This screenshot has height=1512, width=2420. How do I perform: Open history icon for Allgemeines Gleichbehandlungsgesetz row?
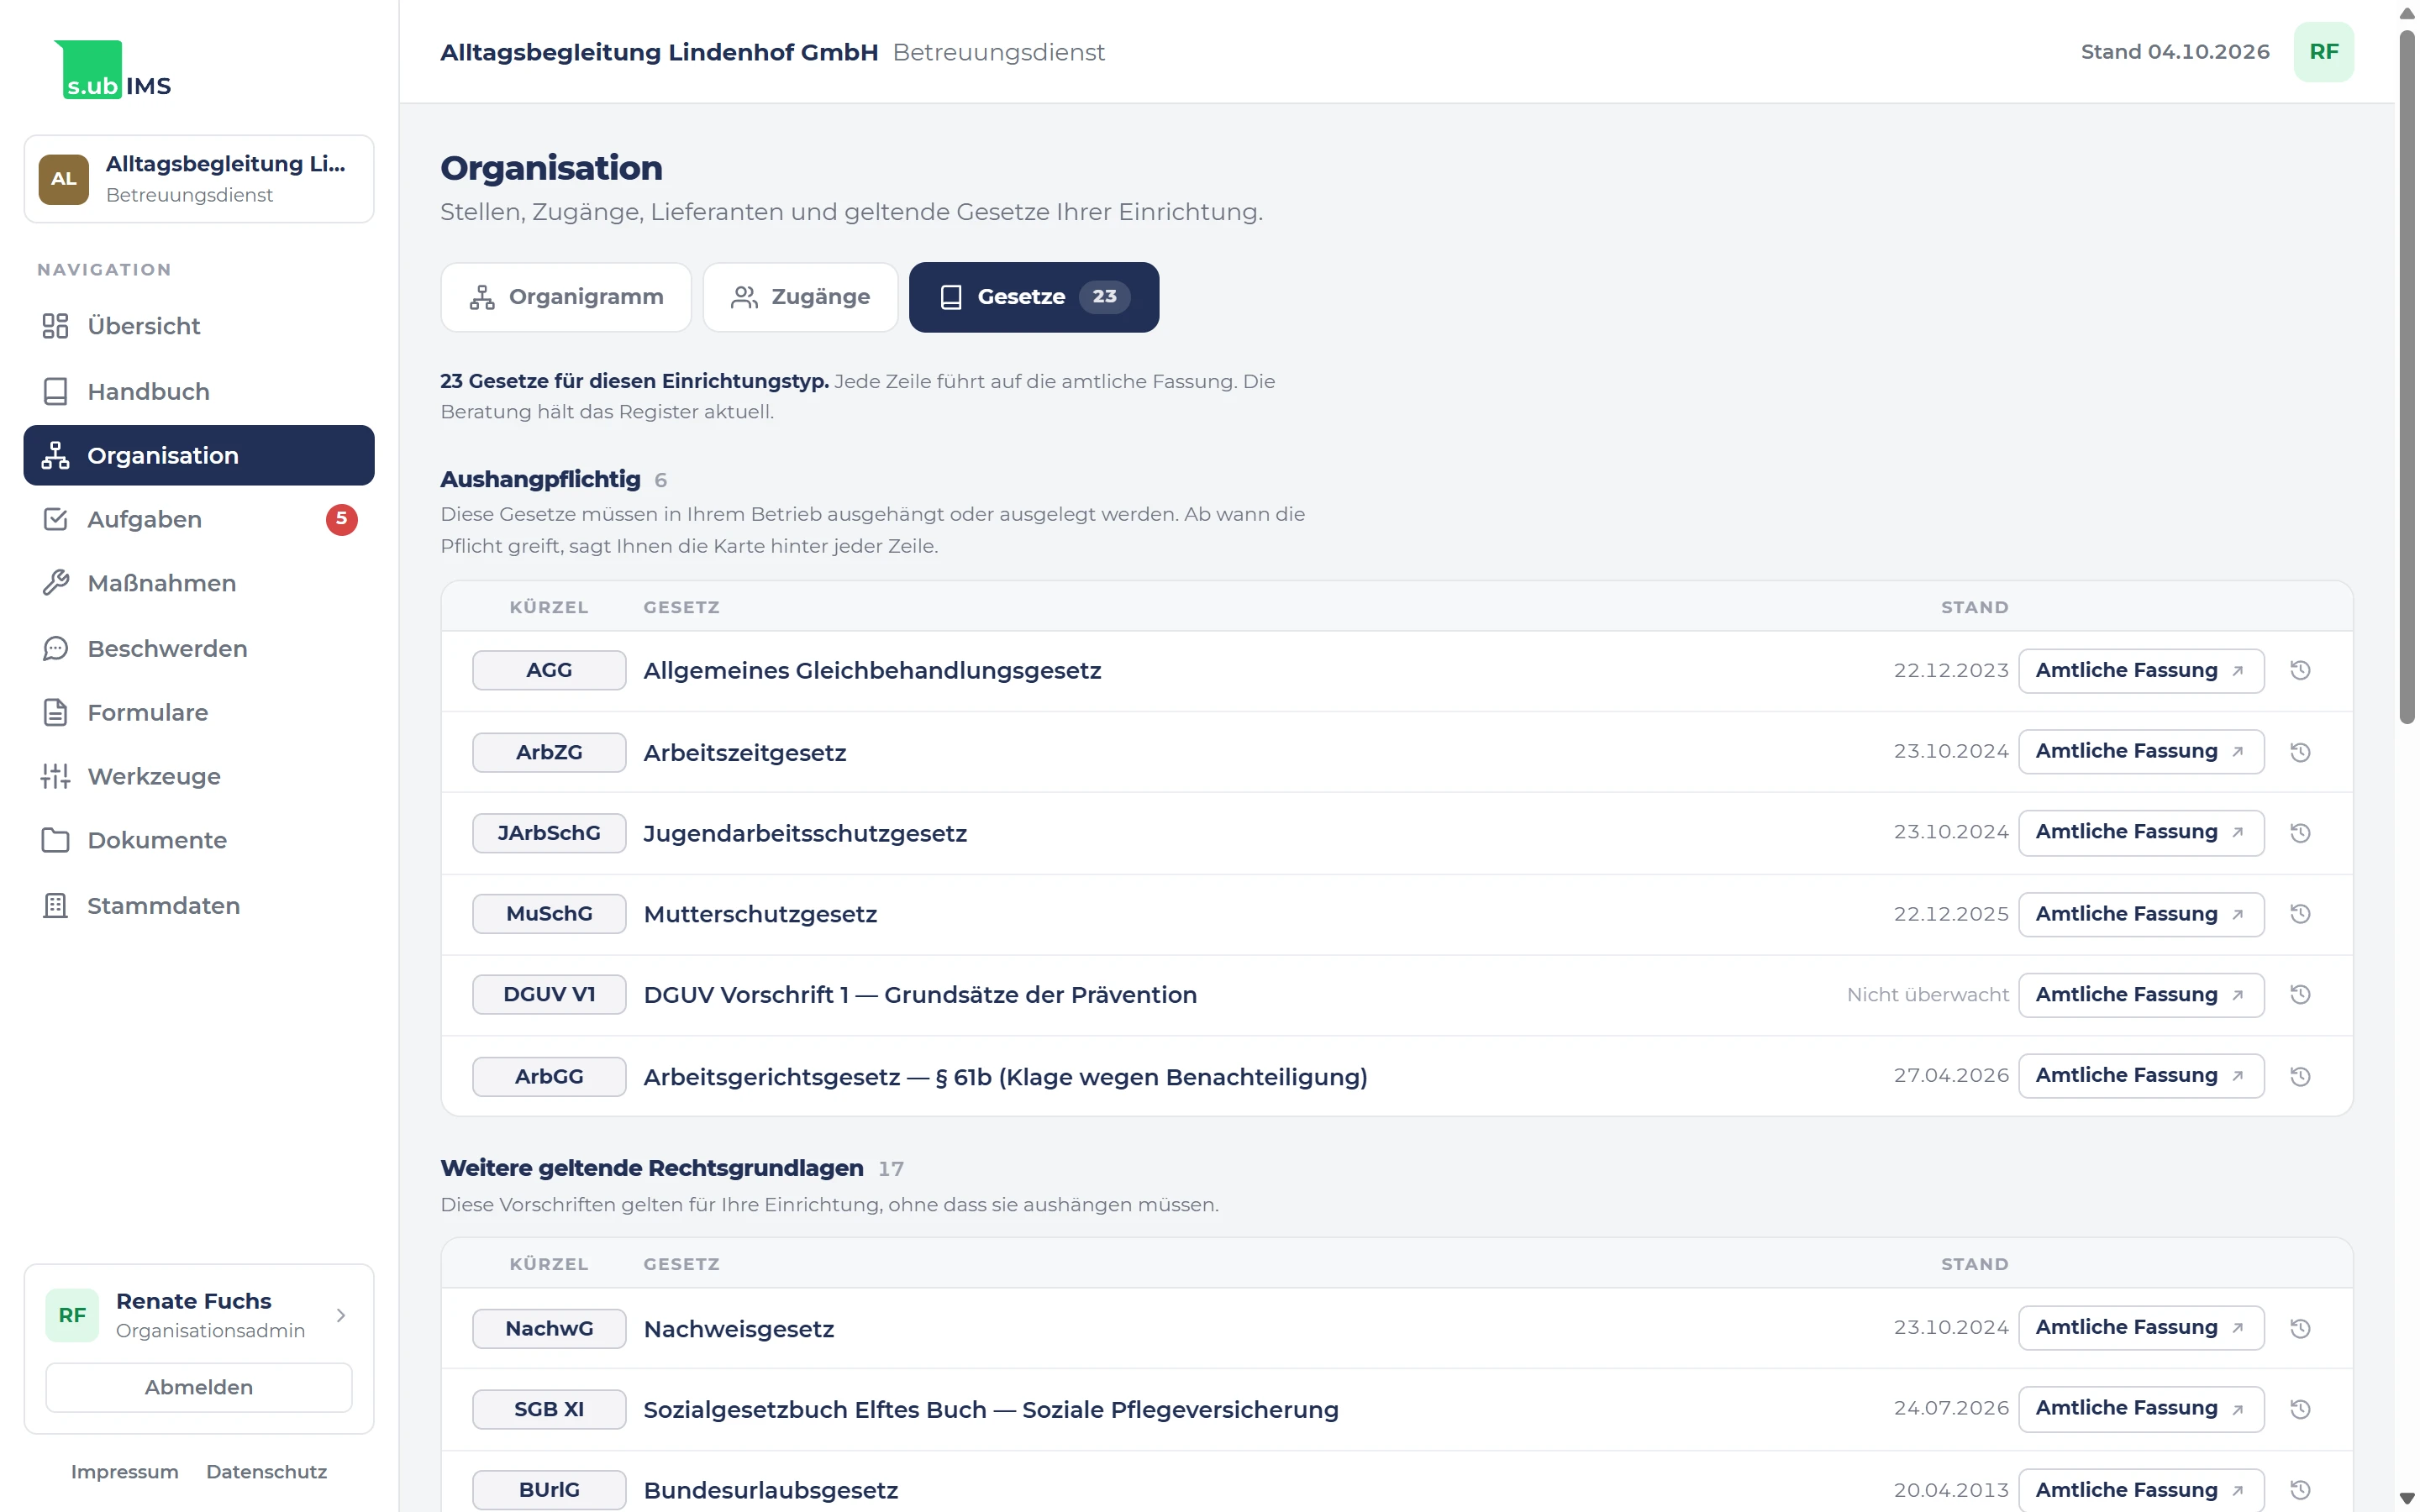(2300, 670)
